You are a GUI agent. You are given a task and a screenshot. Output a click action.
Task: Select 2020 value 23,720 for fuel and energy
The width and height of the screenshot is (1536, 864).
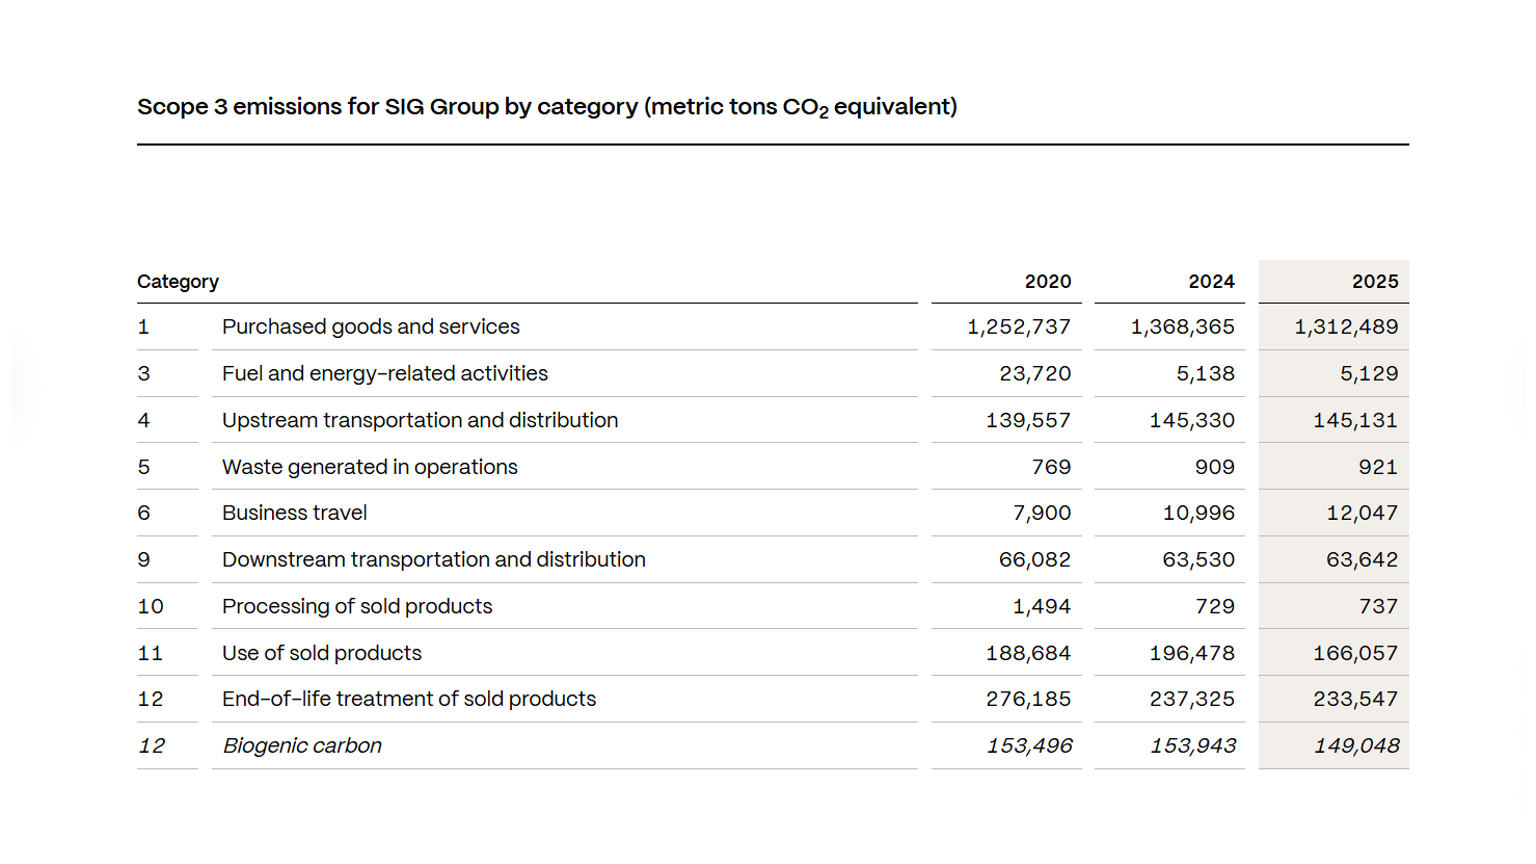1035,374
